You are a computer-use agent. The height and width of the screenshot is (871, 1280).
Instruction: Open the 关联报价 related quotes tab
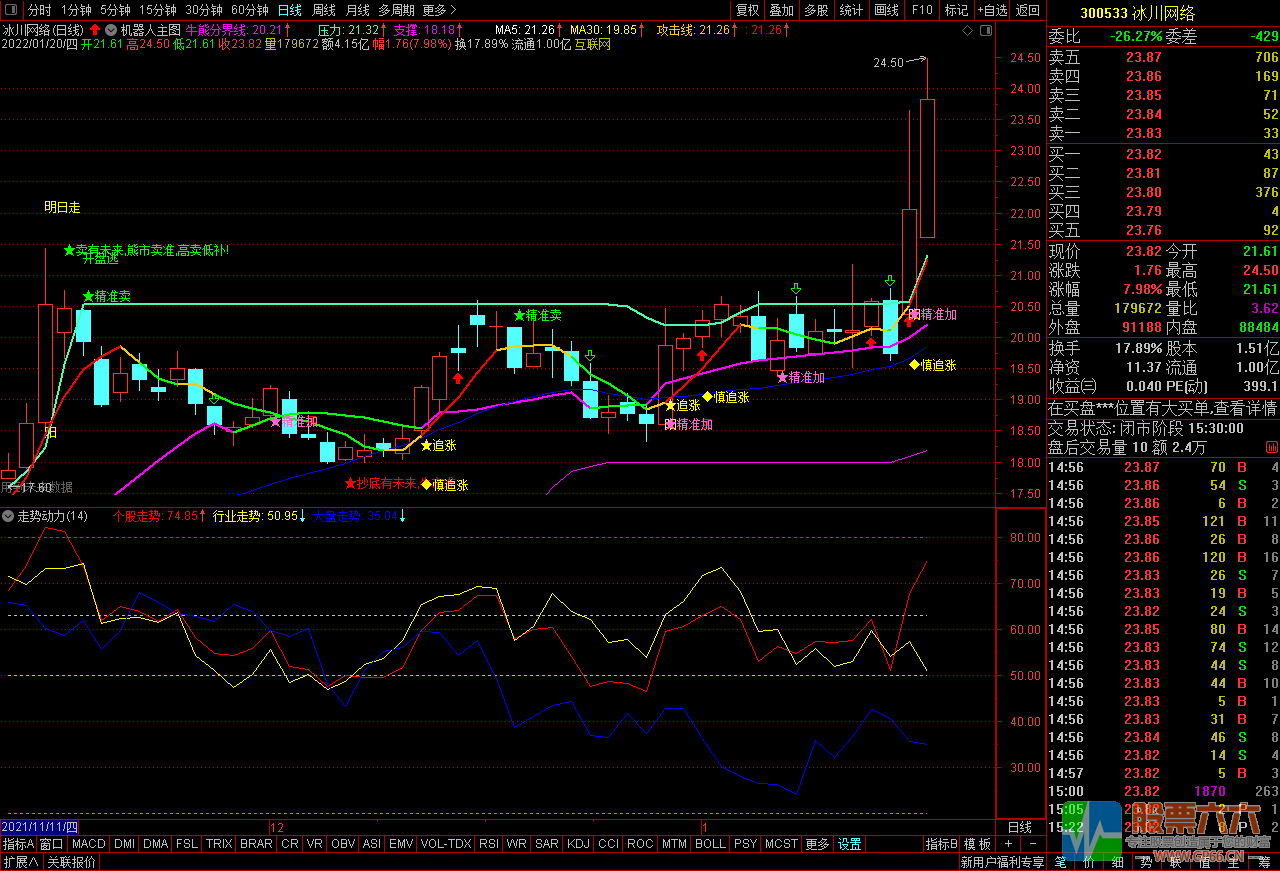pyautogui.click(x=72, y=862)
